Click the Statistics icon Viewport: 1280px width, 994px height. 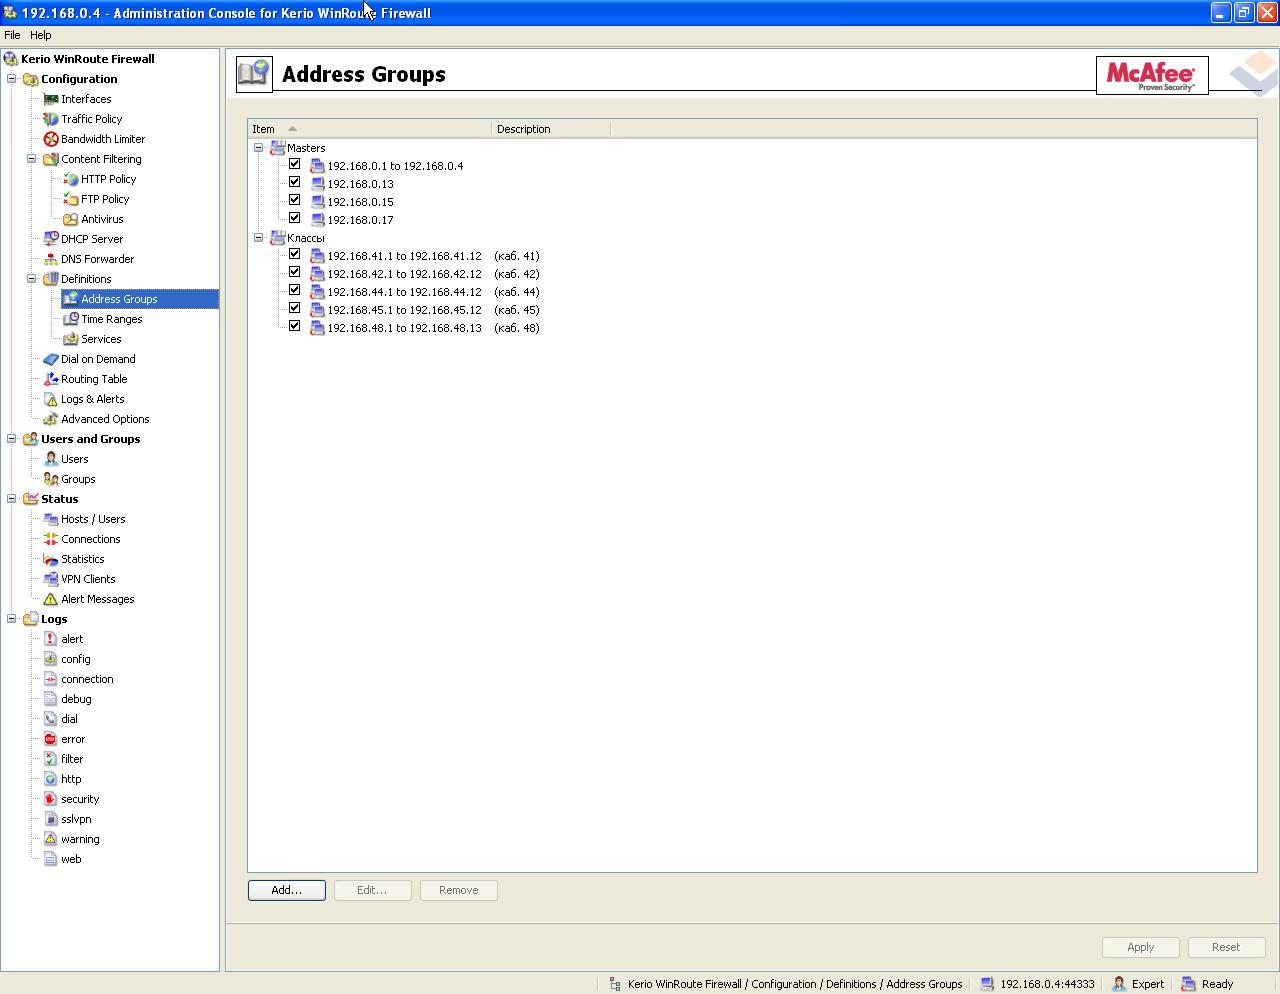tap(50, 559)
